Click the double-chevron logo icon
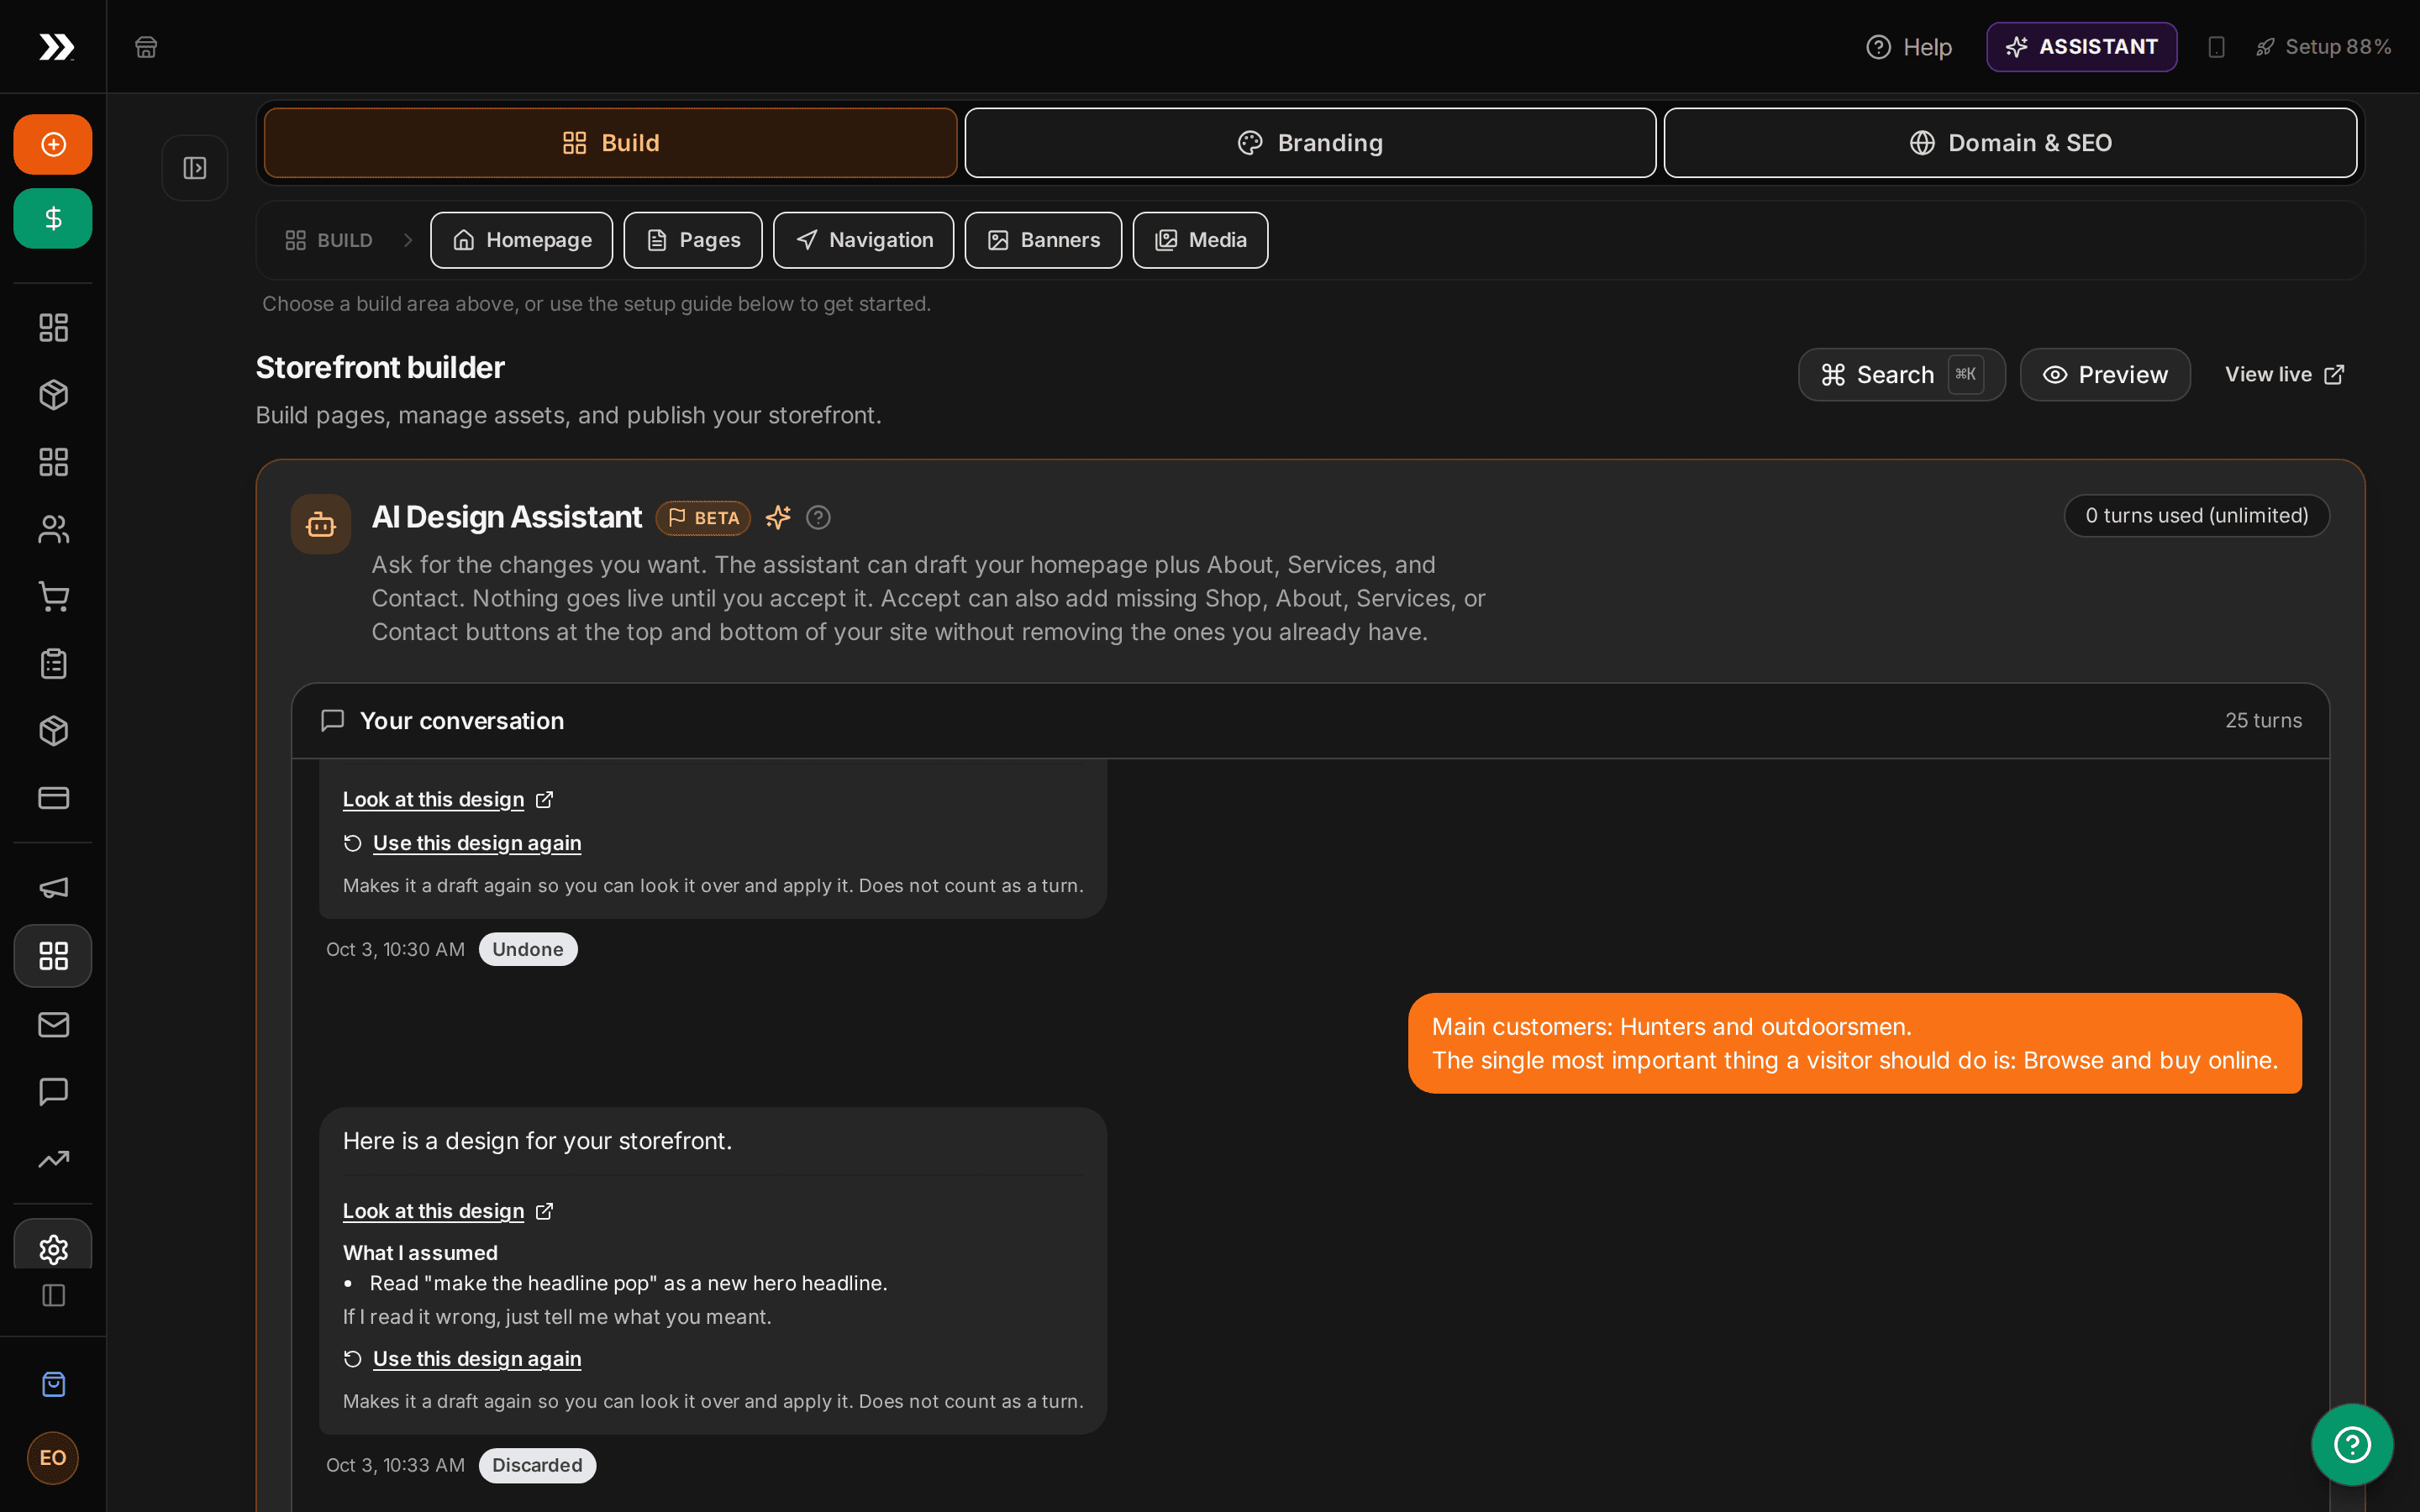 pyautogui.click(x=56, y=47)
